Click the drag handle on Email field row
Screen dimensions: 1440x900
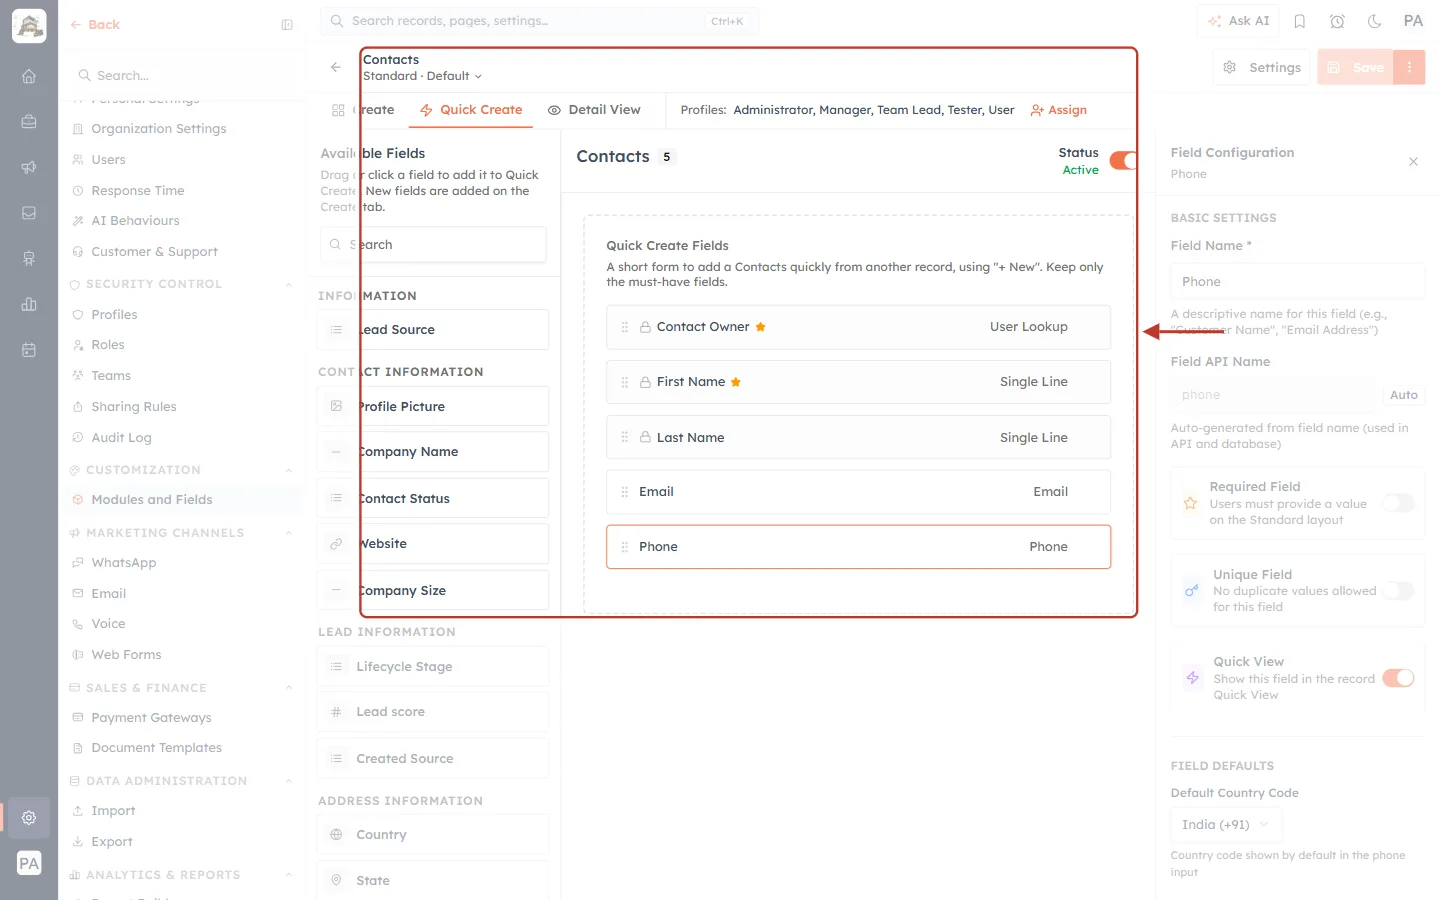coord(625,492)
